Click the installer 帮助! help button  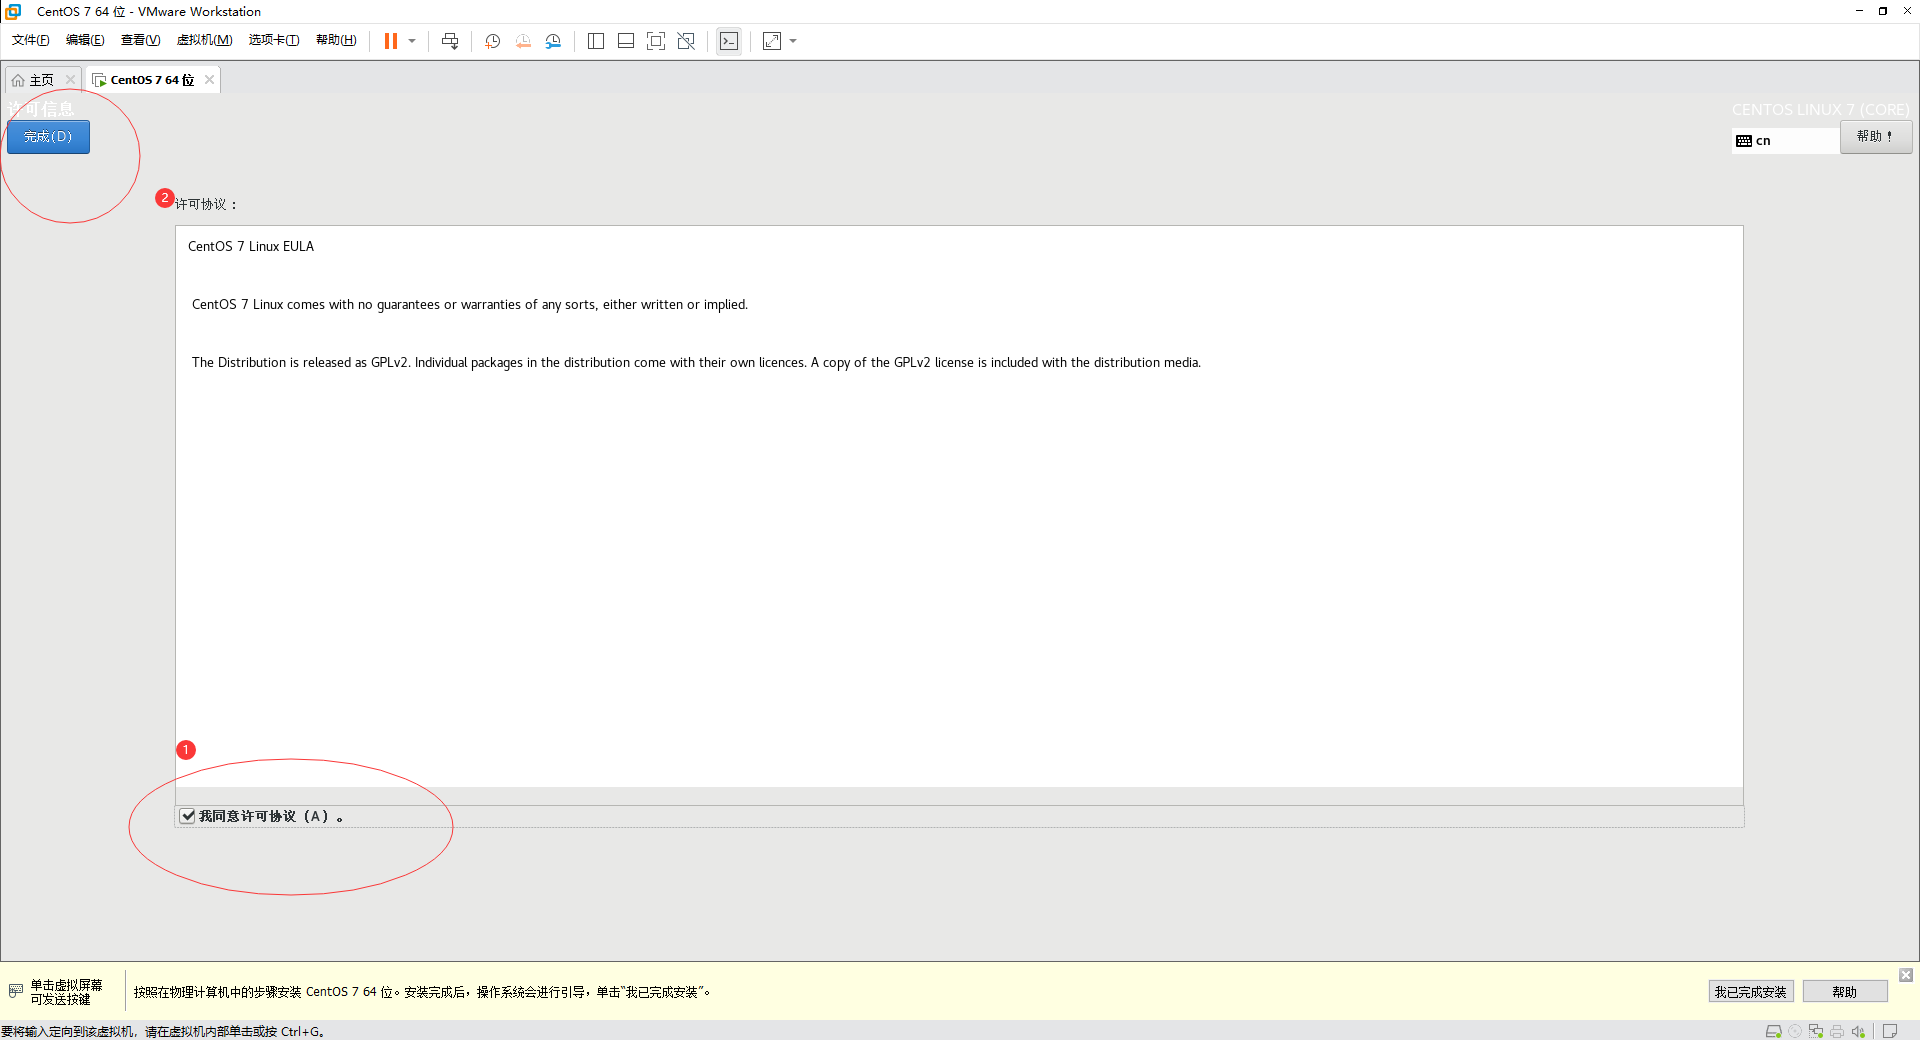(1876, 137)
